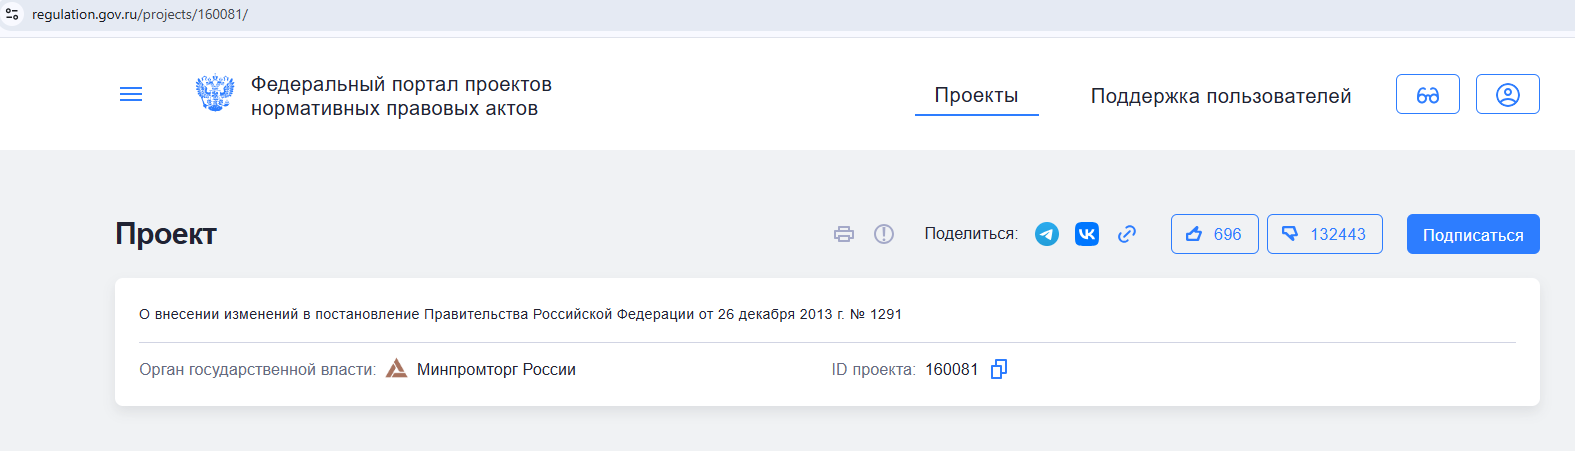Dislike the project with thumbs down 132443
The height and width of the screenshot is (451, 1575).
(x=1324, y=234)
